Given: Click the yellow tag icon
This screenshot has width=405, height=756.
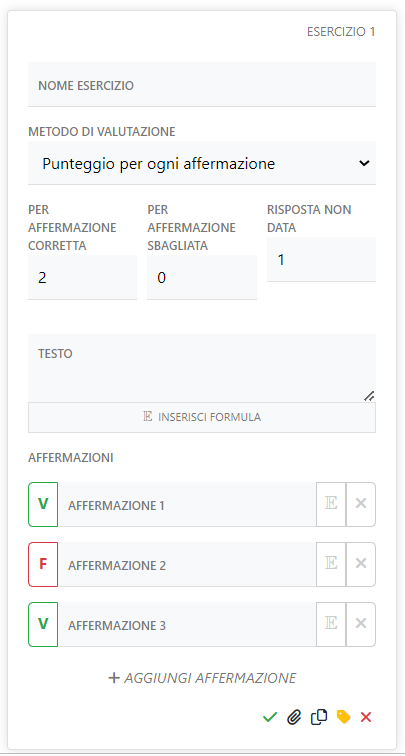Looking at the screenshot, I should [x=343, y=717].
